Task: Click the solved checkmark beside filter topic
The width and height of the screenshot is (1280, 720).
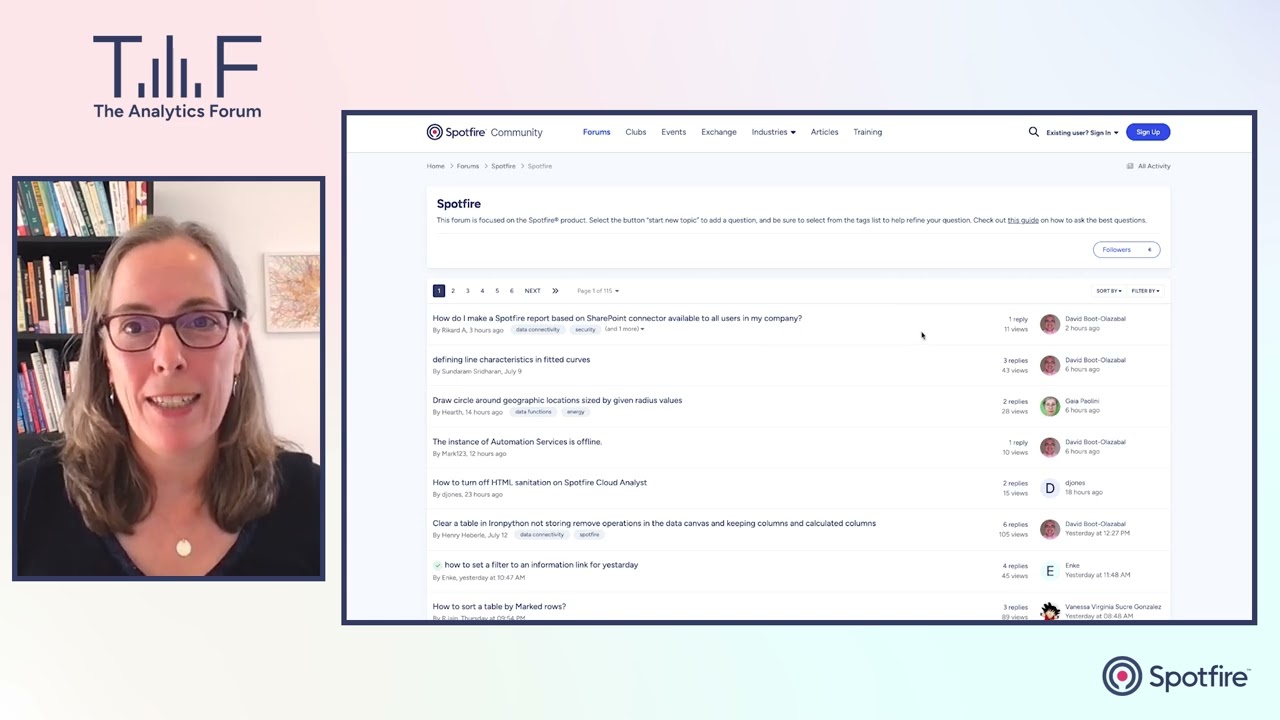Action: (x=437, y=565)
